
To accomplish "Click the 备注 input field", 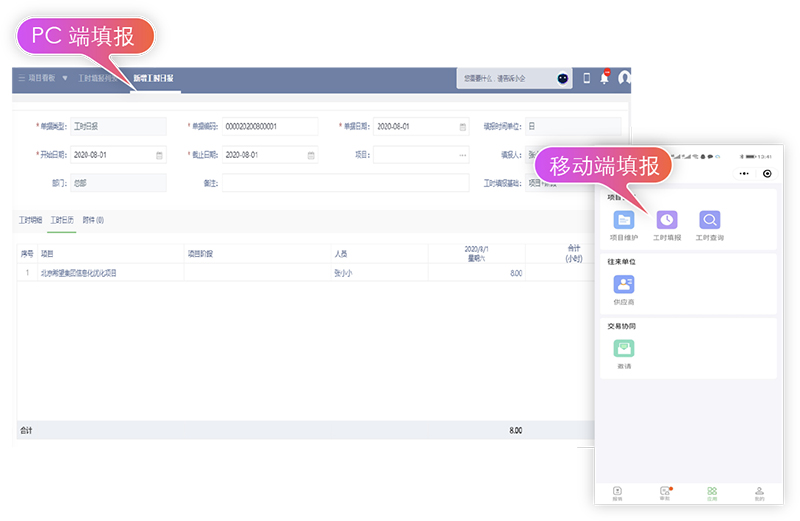I will pos(345,183).
